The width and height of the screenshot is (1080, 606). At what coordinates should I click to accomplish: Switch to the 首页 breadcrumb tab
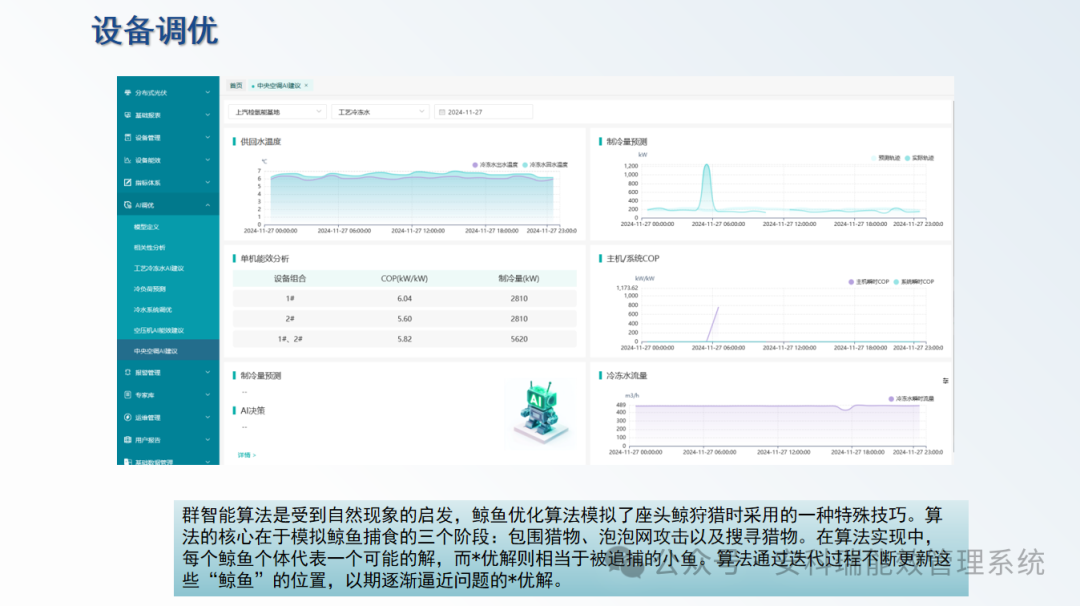(x=236, y=86)
